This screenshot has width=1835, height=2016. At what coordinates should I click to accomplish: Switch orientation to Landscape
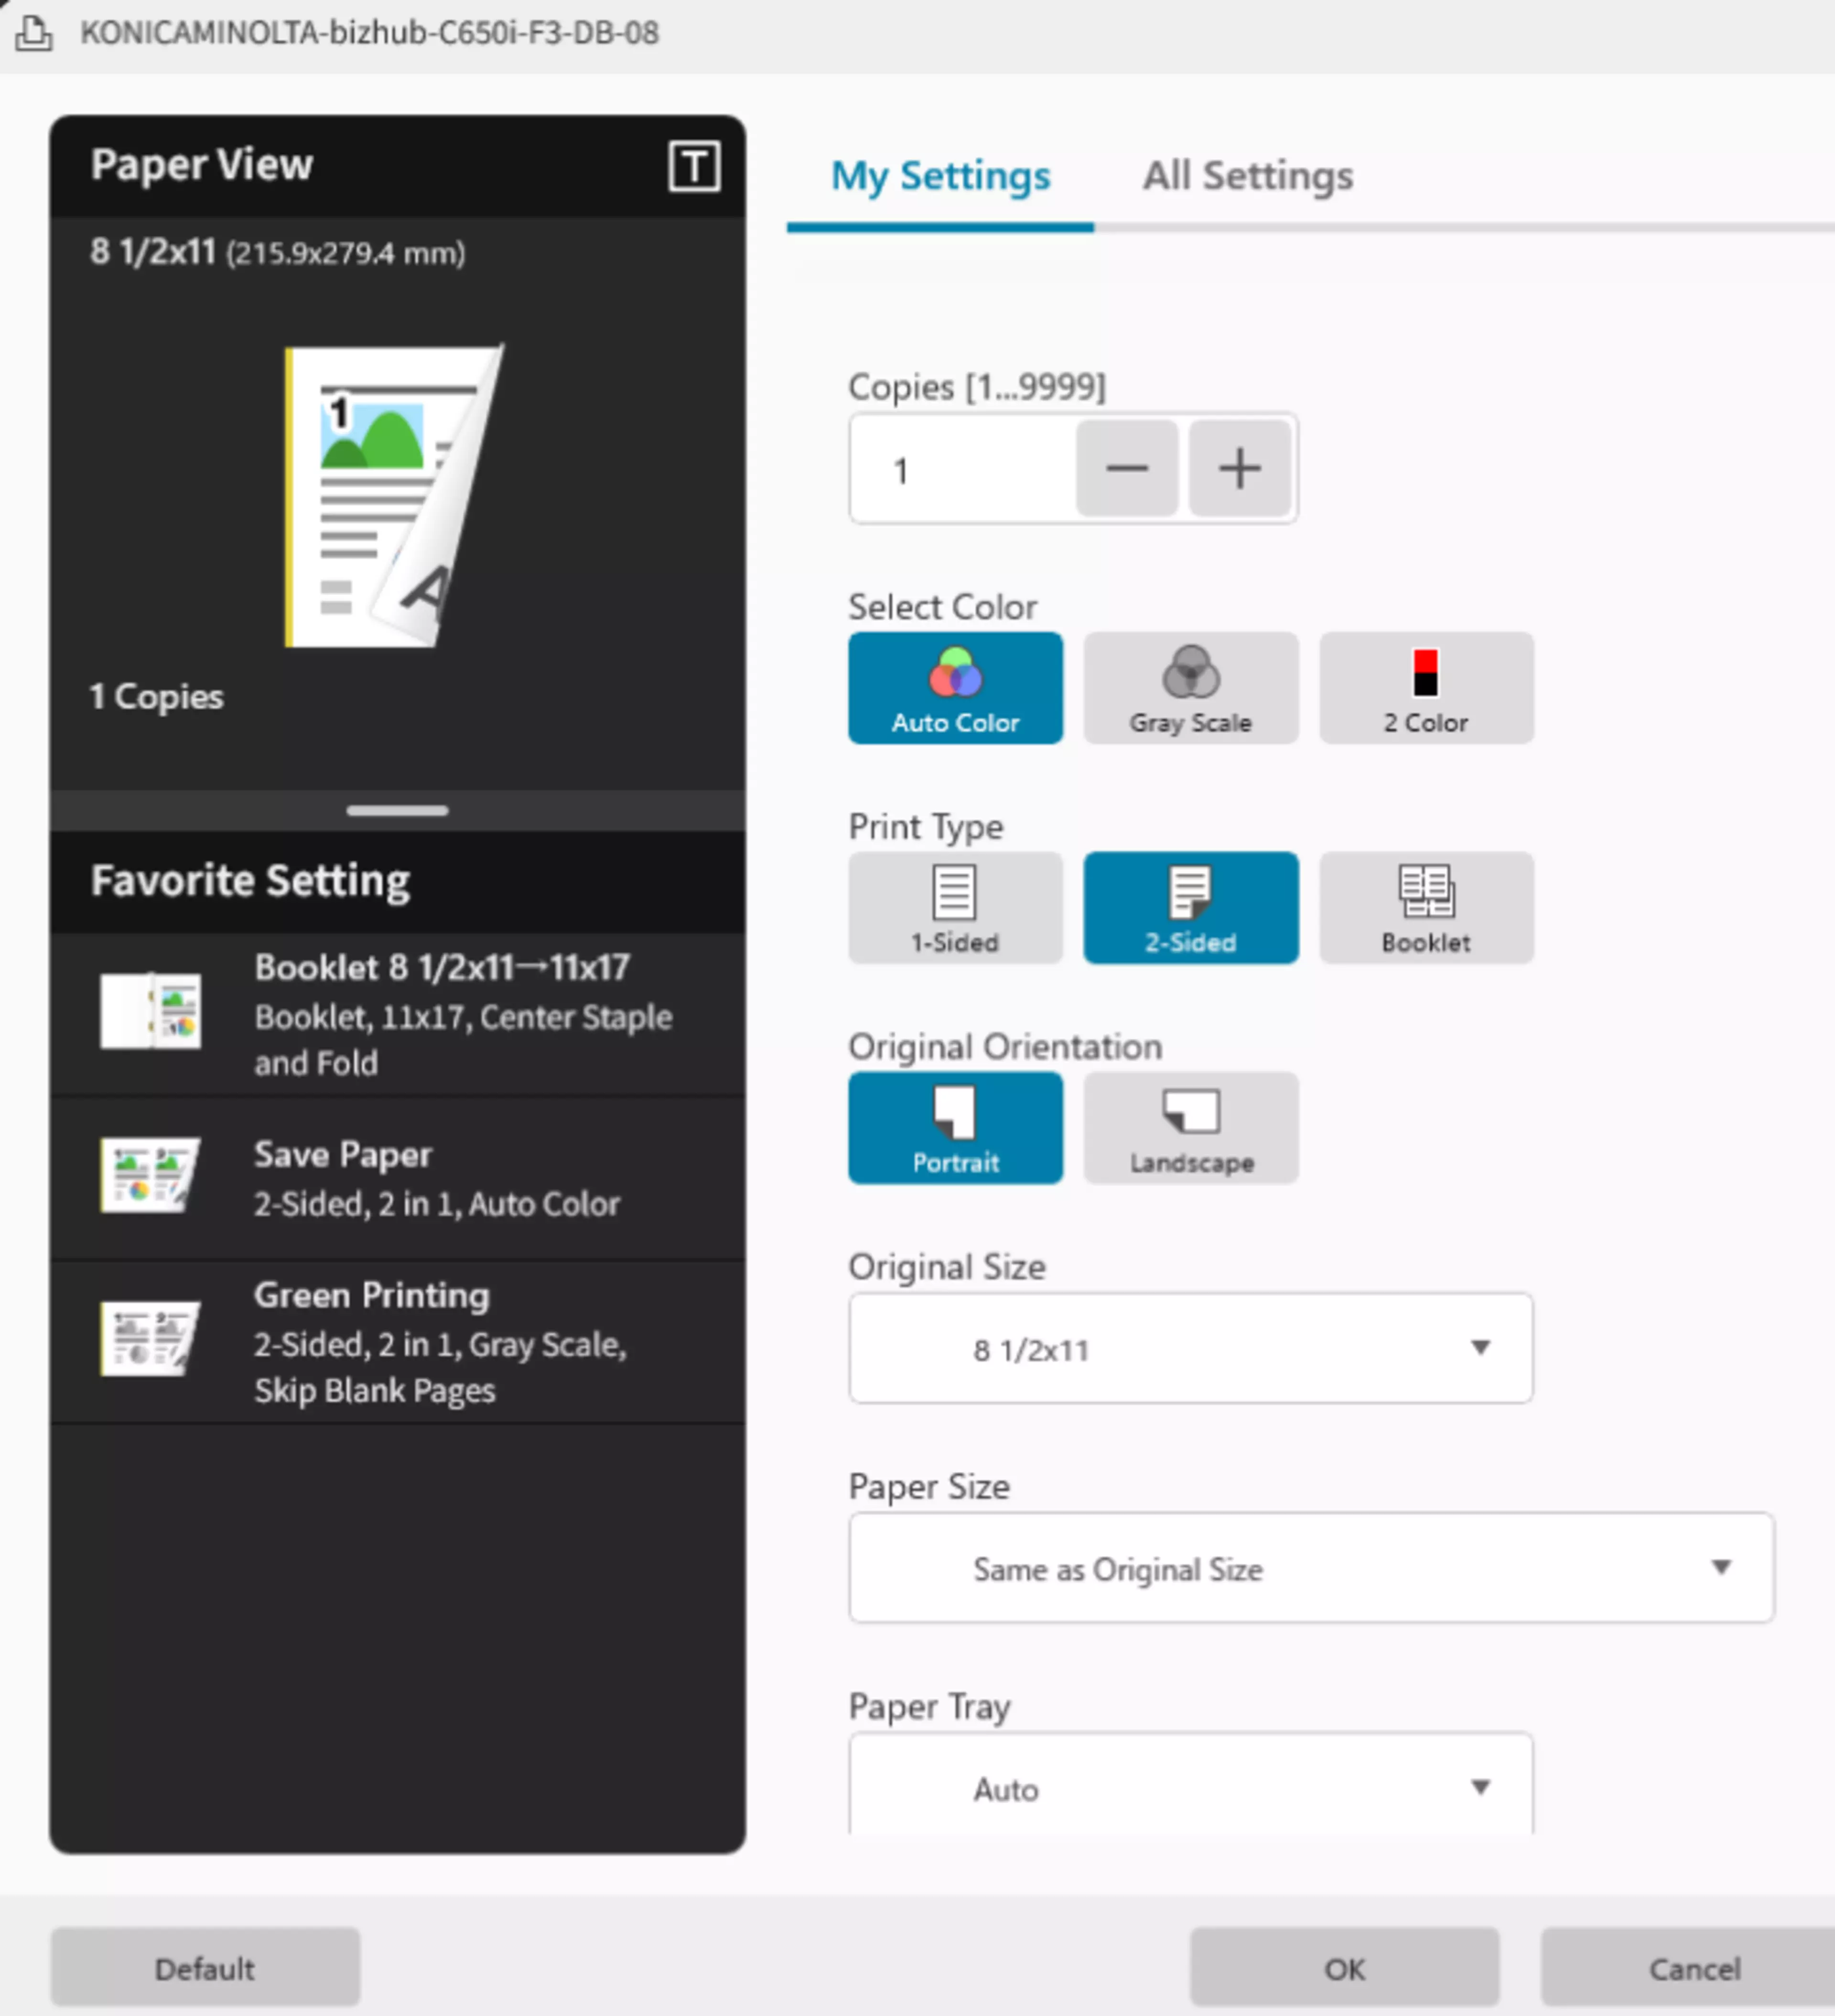point(1190,1128)
